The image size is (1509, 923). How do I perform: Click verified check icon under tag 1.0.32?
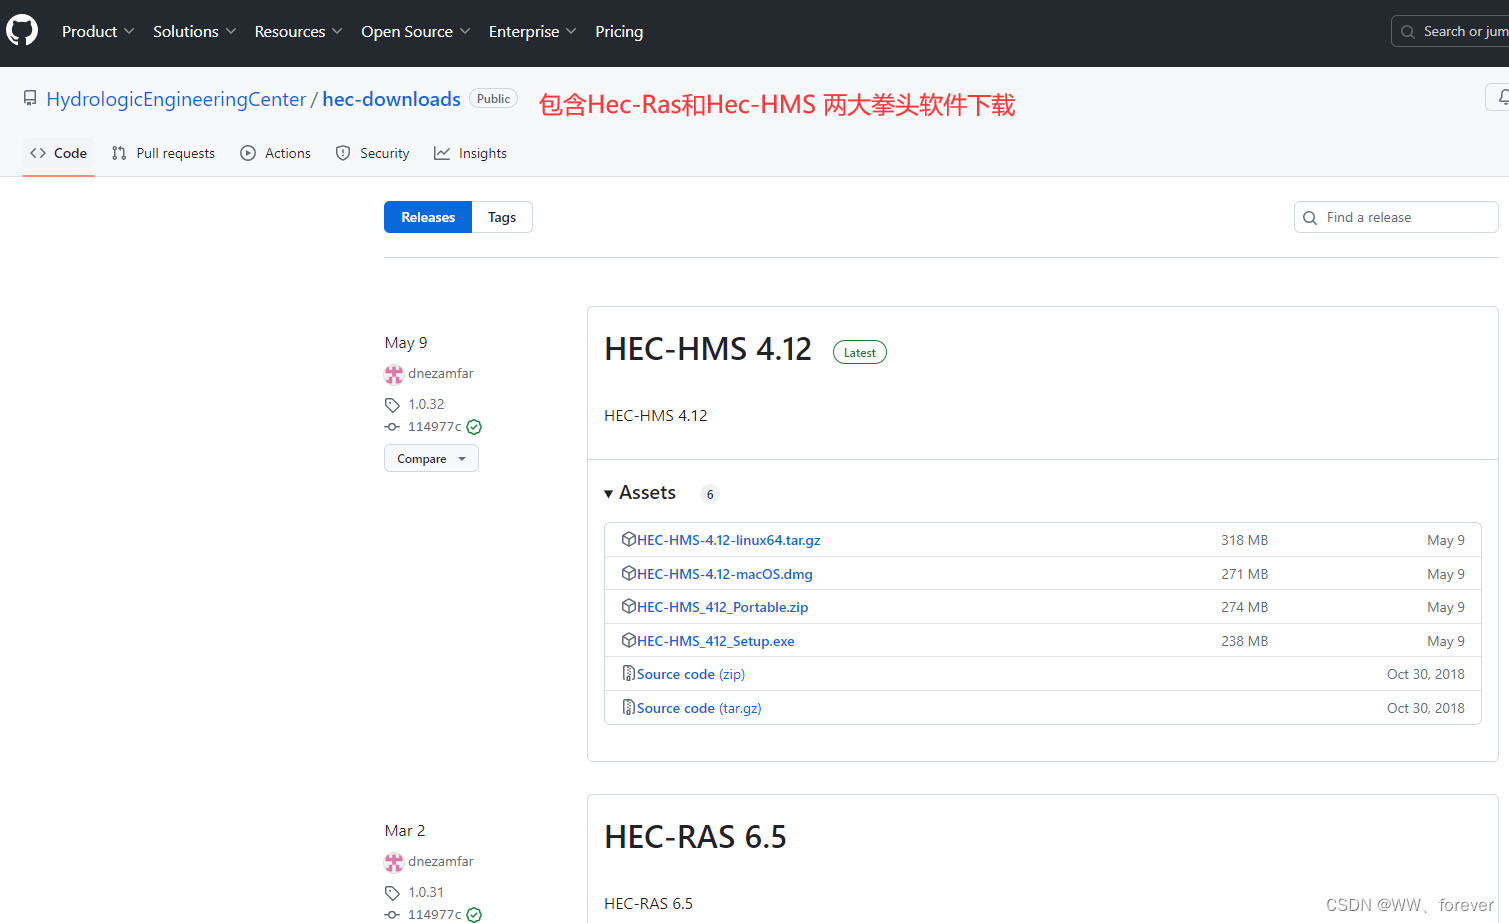coord(474,427)
